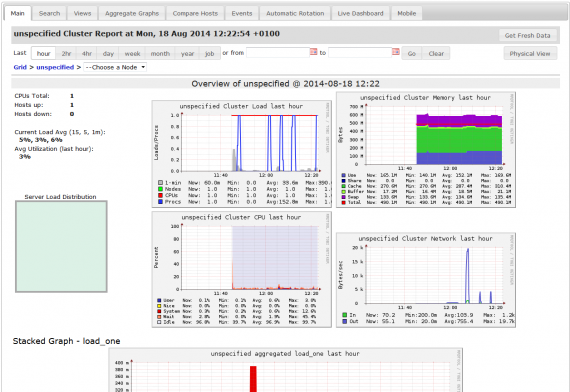Select the job time range

click(x=210, y=53)
